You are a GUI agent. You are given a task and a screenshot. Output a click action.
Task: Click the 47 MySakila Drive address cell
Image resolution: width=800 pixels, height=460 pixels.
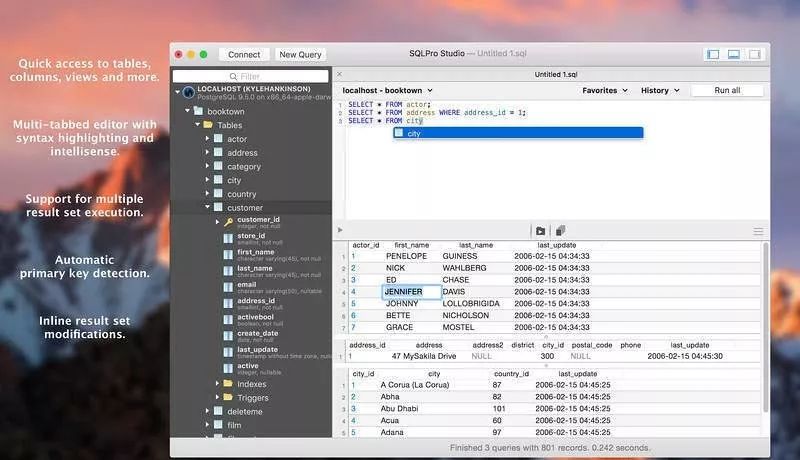coord(423,356)
